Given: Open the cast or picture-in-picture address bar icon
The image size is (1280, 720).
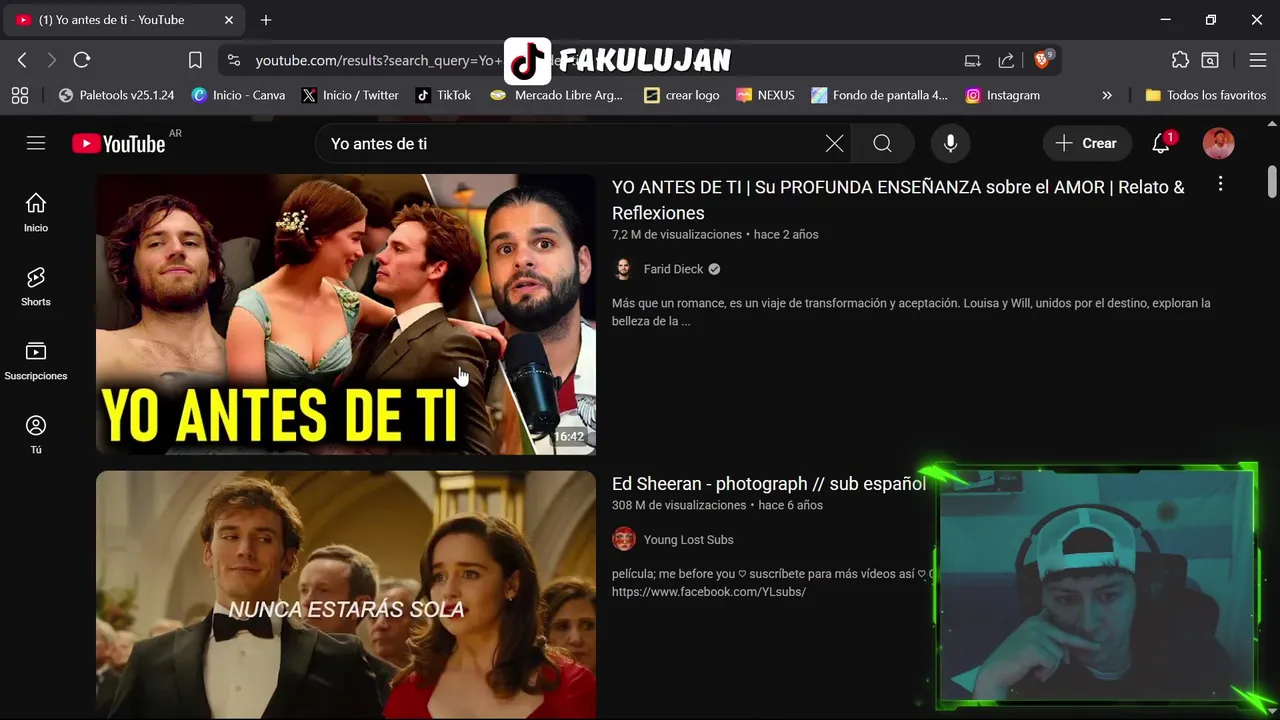Looking at the screenshot, I should [x=972, y=60].
